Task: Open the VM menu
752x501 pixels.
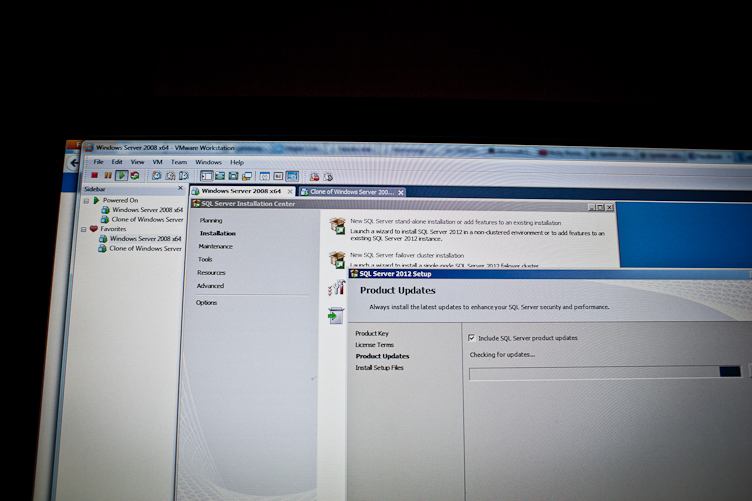Action: (x=158, y=162)
